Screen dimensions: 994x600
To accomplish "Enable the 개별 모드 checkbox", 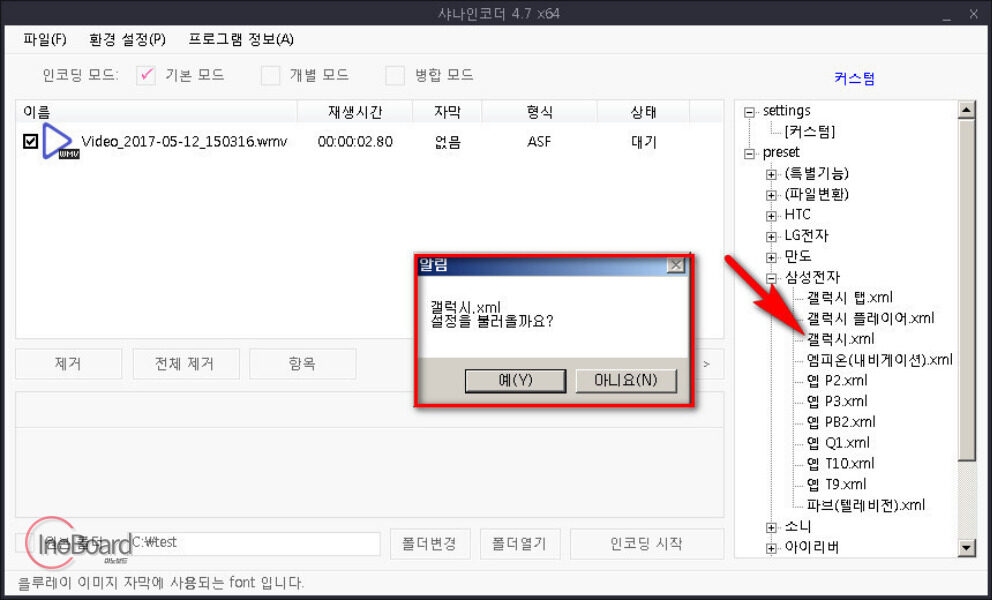I will (x=271, y=75).
